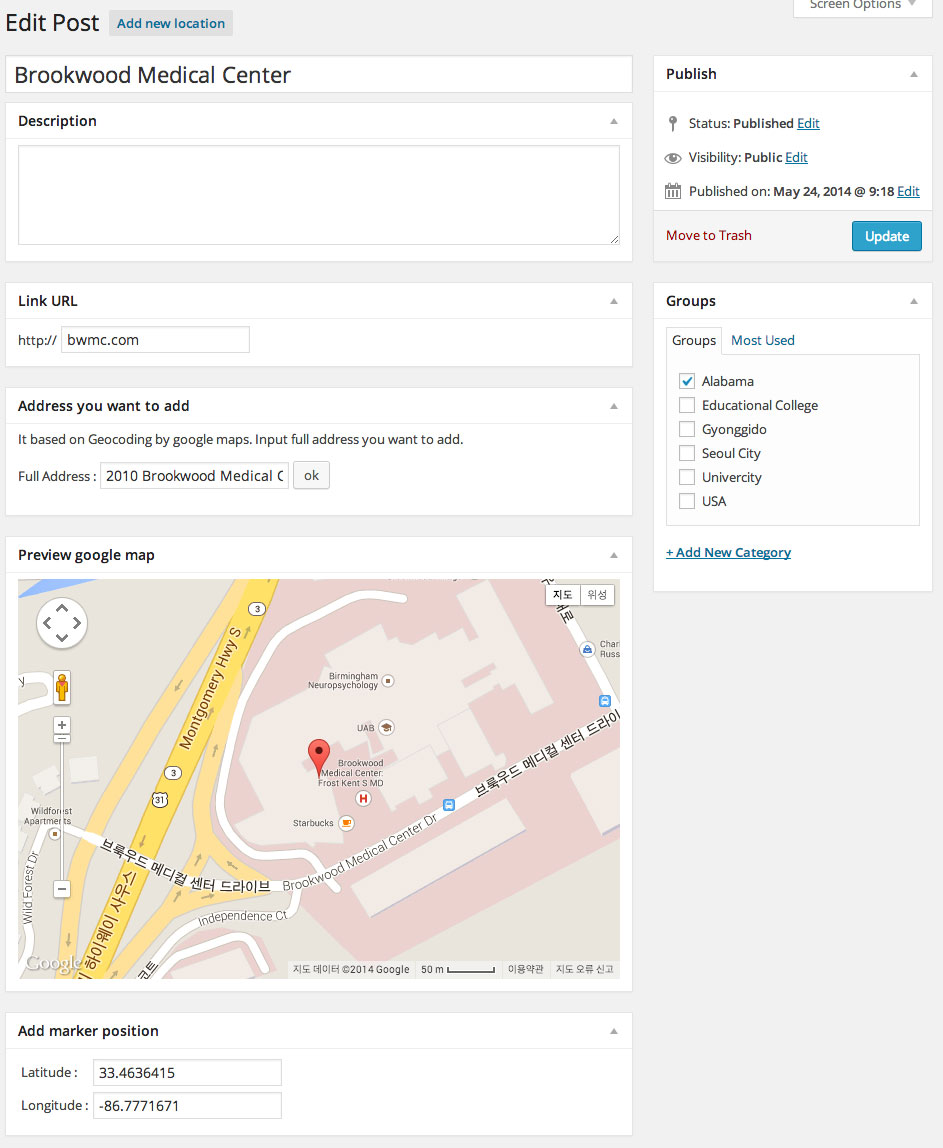Click the Status pin icon in Publish
The height and width of the screenshot is (1148, 943).
[x=673, y=123]
